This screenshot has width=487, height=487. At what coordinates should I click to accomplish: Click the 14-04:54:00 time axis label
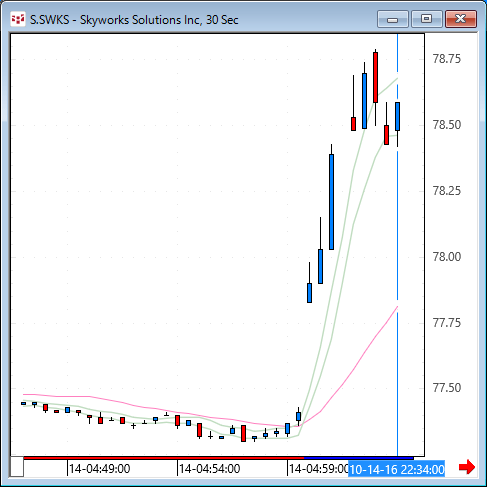pos(209,469)
